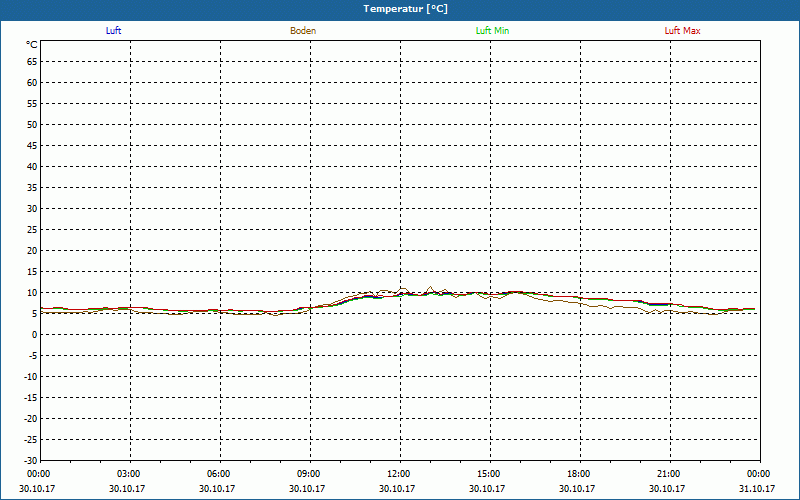This screenshot has height=500, width=800.
Task: Click the °C unit label on axis
Action: pos(32,45)
